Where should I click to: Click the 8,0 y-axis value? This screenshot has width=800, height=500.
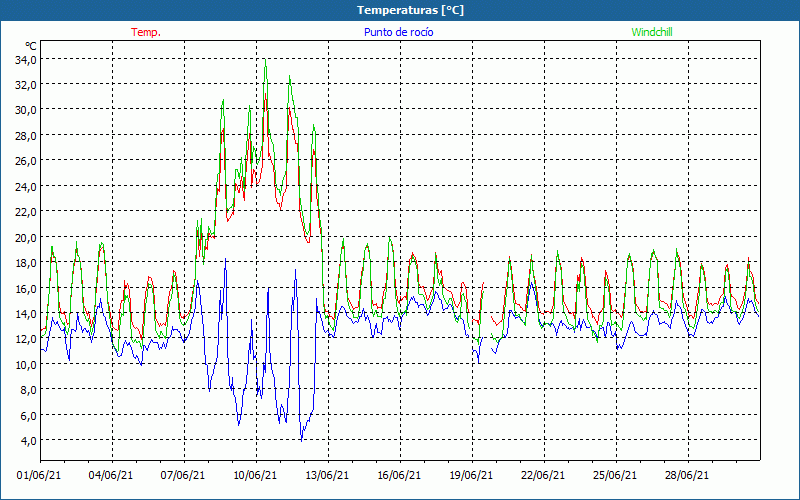tap(29, 390)
